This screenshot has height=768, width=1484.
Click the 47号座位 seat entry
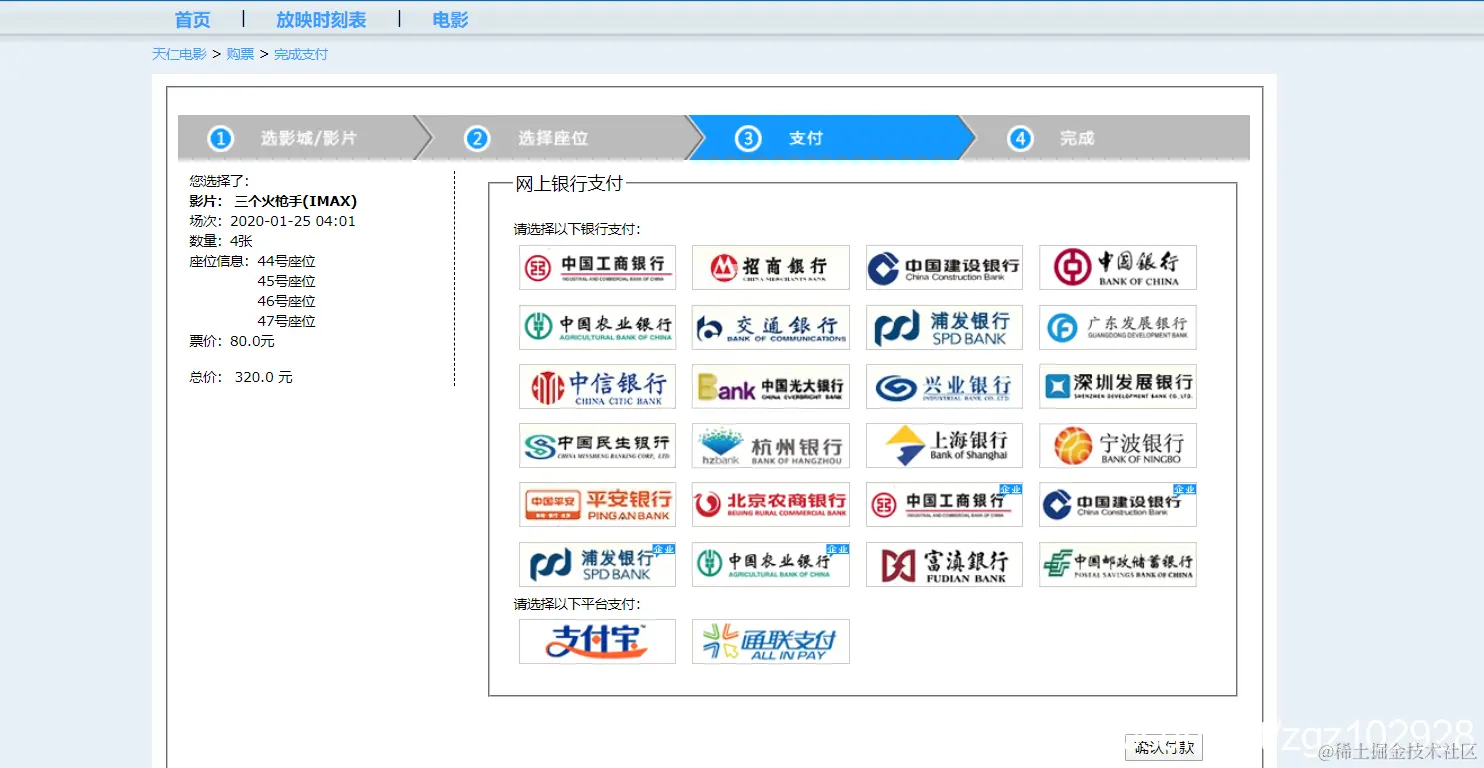pyautogui.click(x=287, y=321)
